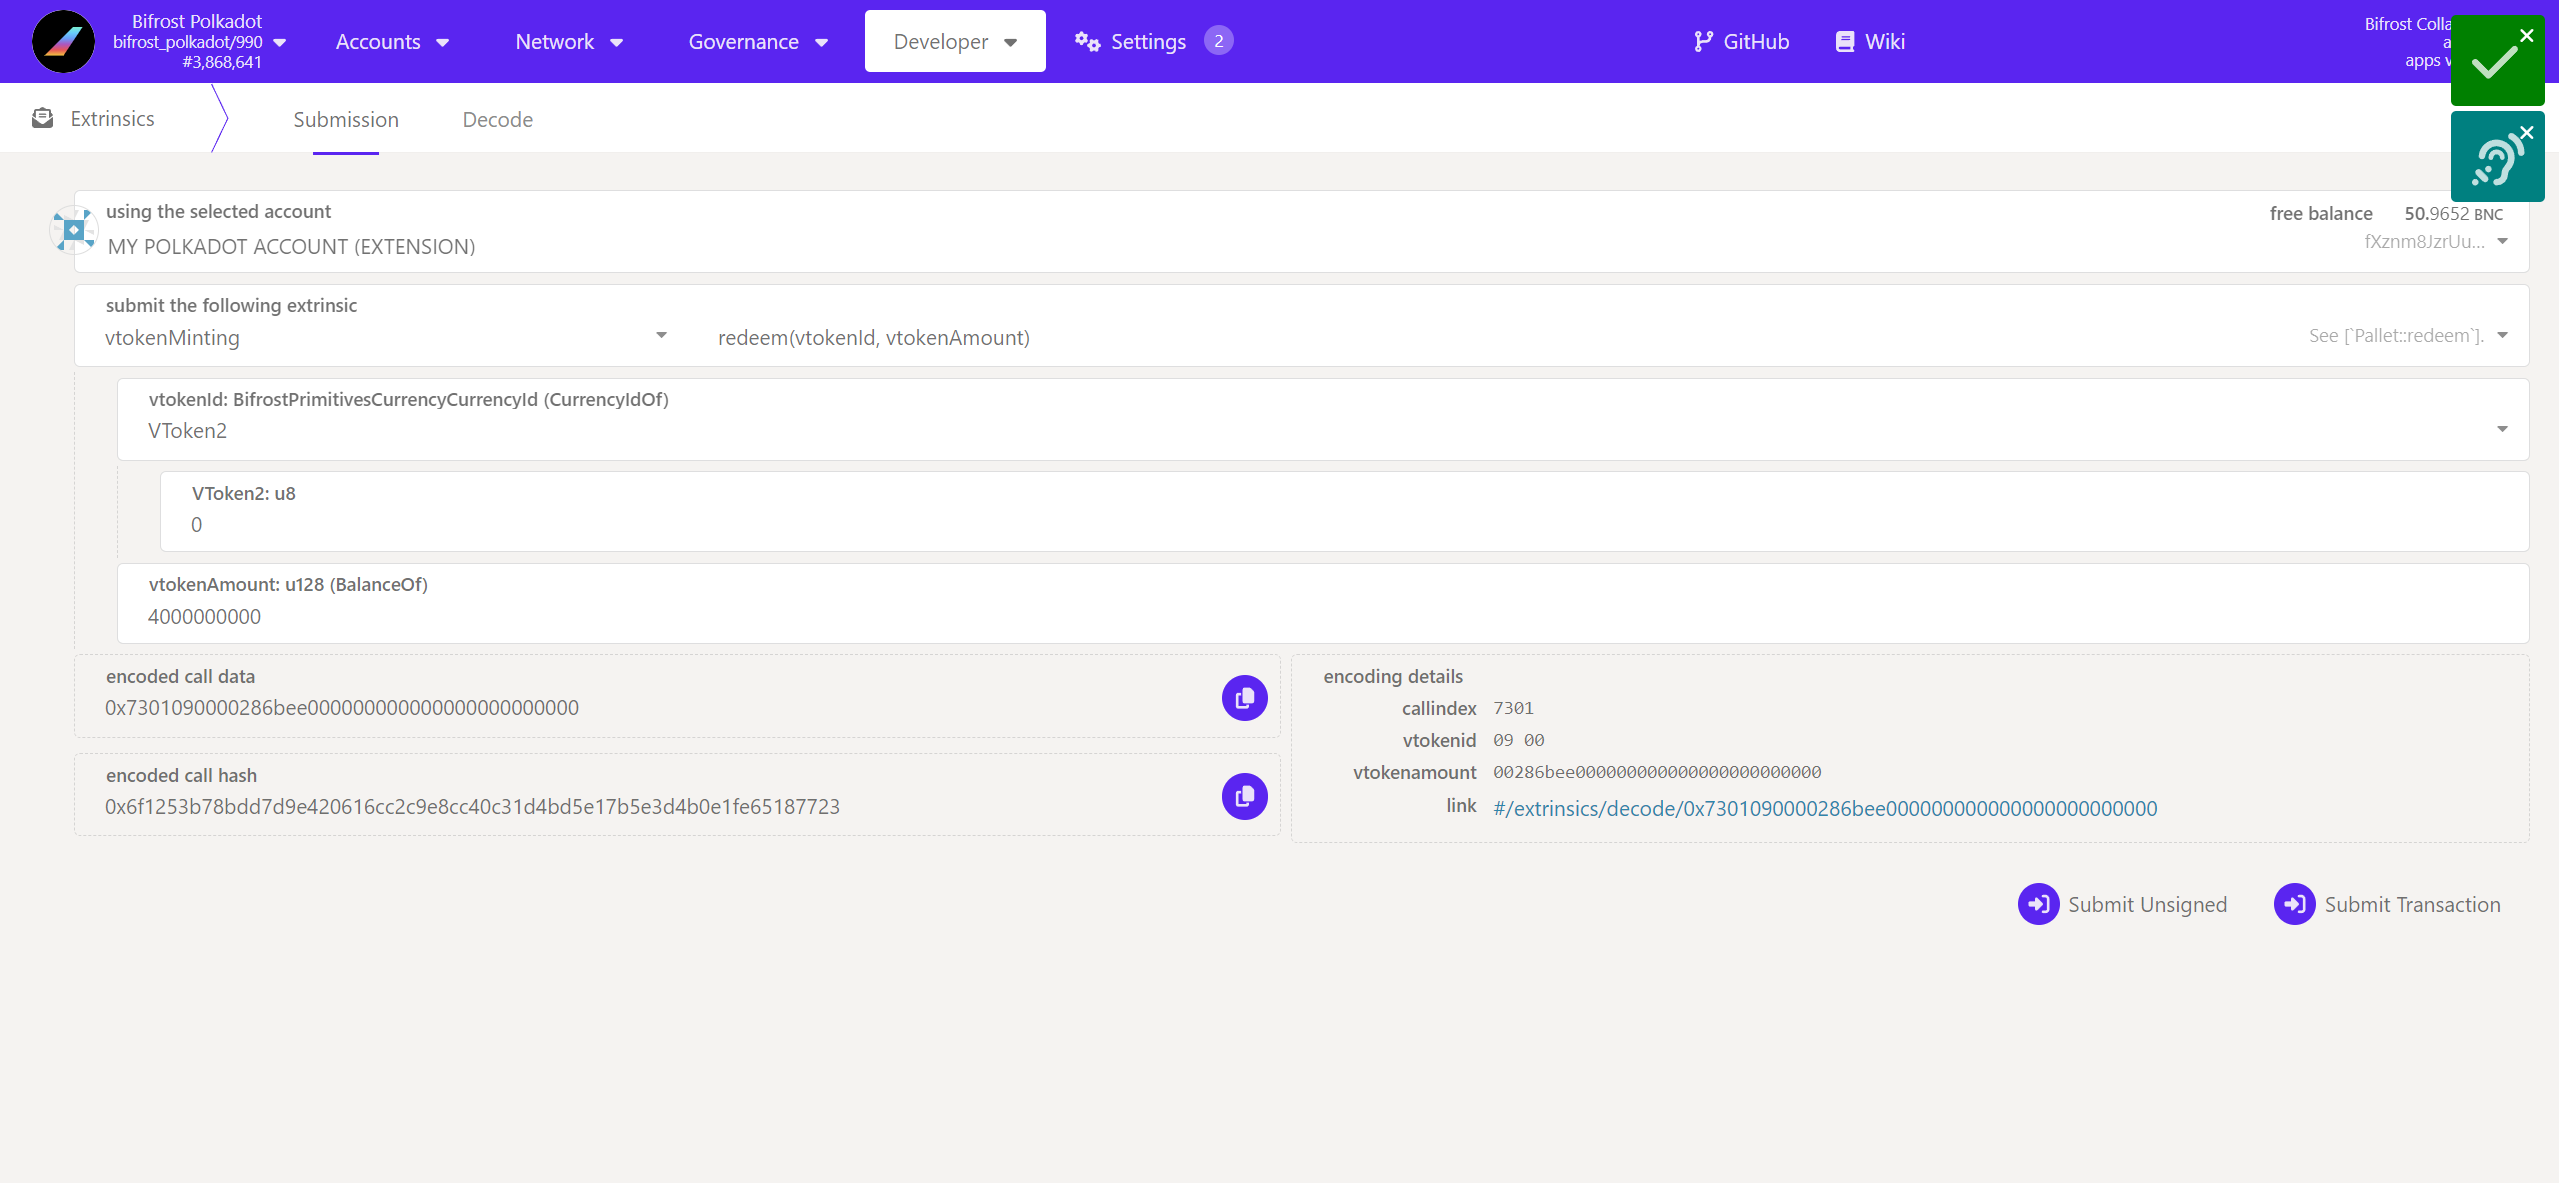Open the GitHub link
This screenshot has height=1183, width=2559.
pos(1741,42)
